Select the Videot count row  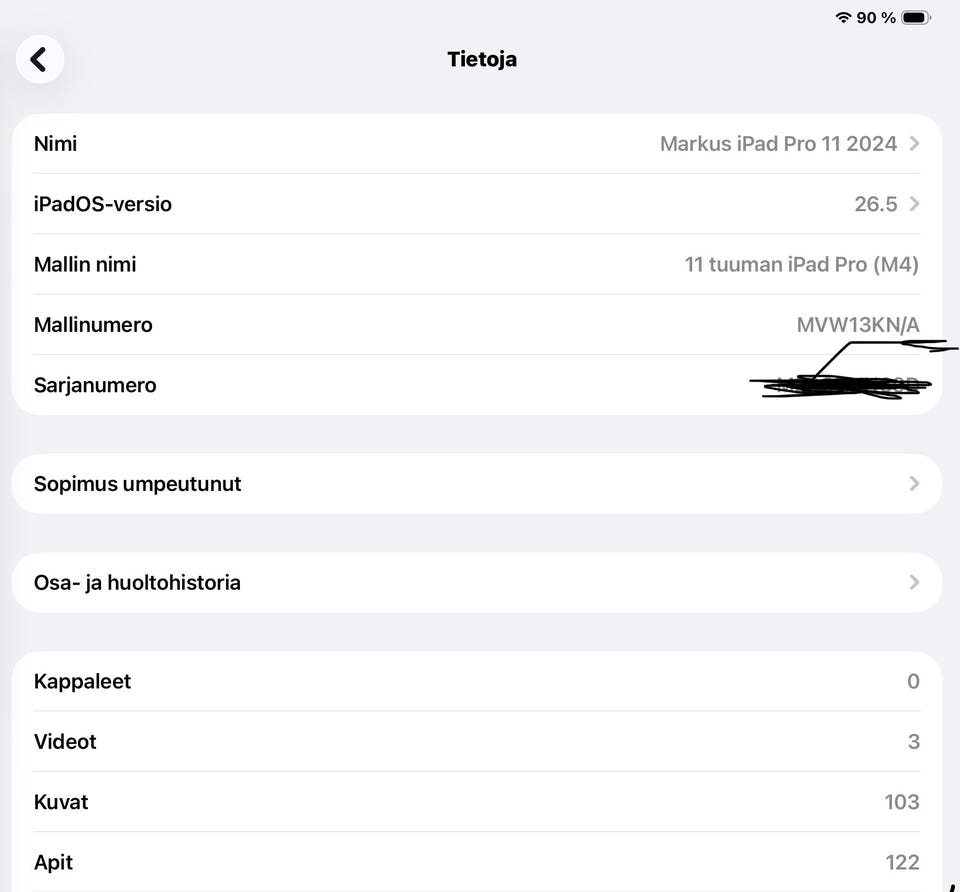tap(477, 741)
